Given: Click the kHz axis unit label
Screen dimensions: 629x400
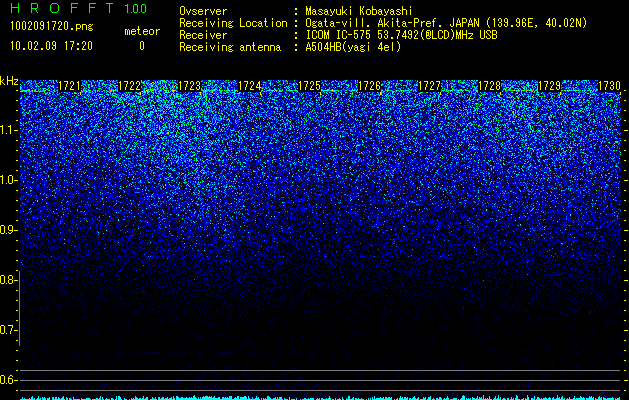Looking at the screenshot, I should coord(9,81).
